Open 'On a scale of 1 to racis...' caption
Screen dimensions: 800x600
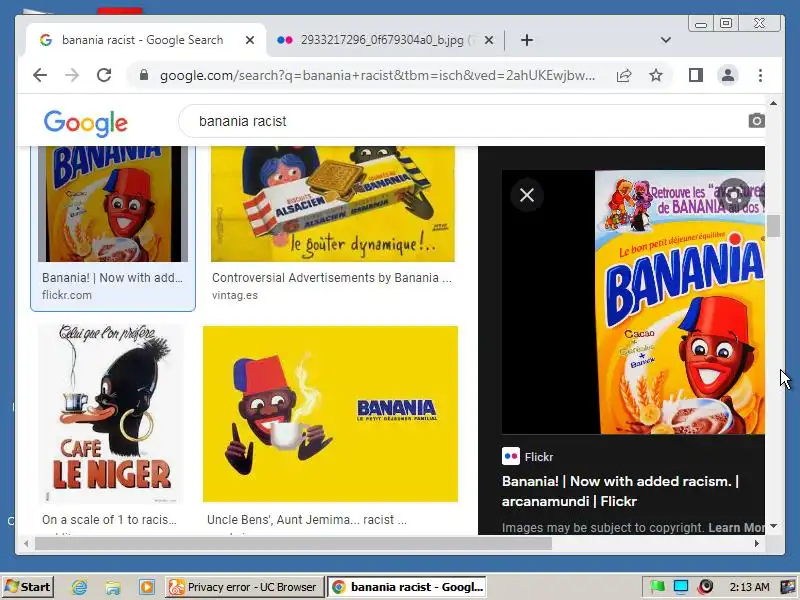tap(109, 519)
